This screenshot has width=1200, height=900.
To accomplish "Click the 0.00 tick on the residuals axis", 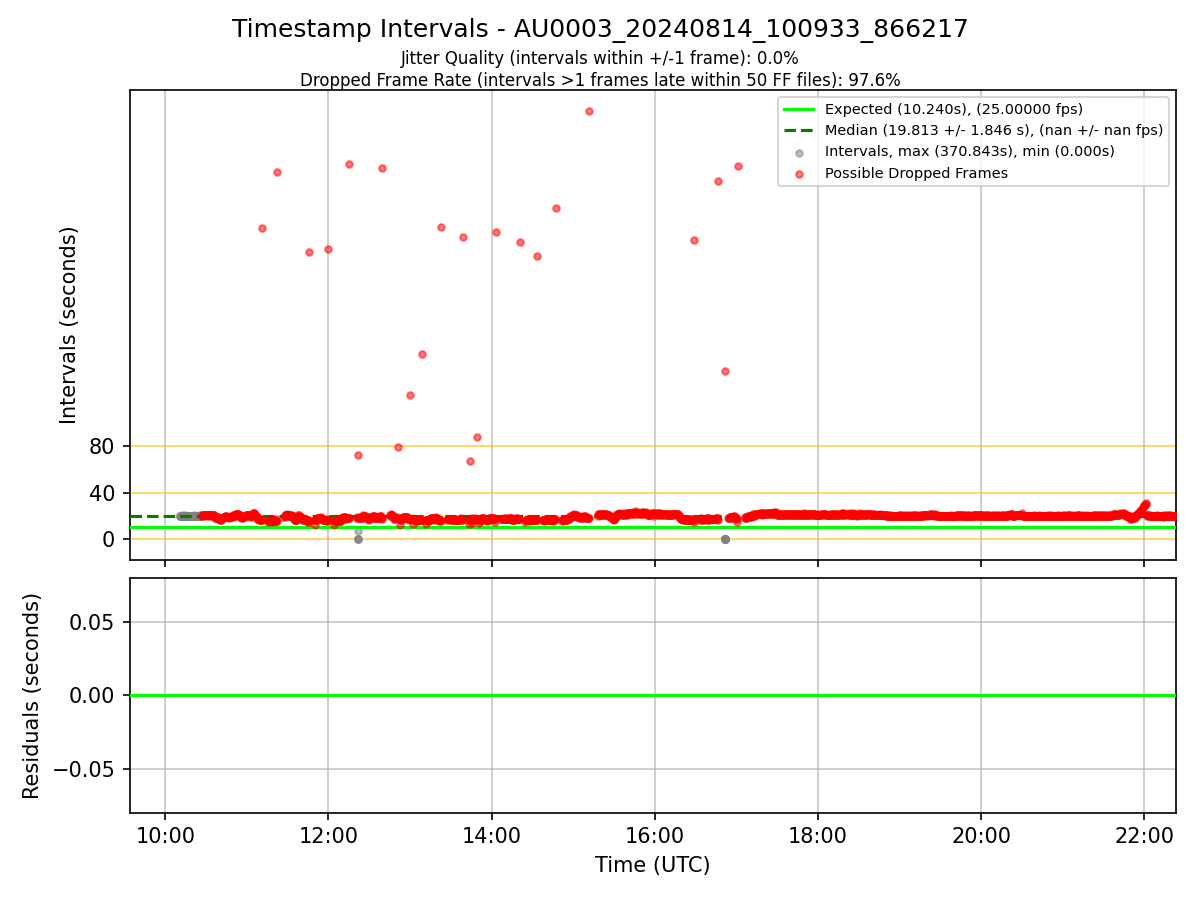I will pos(93,695).
